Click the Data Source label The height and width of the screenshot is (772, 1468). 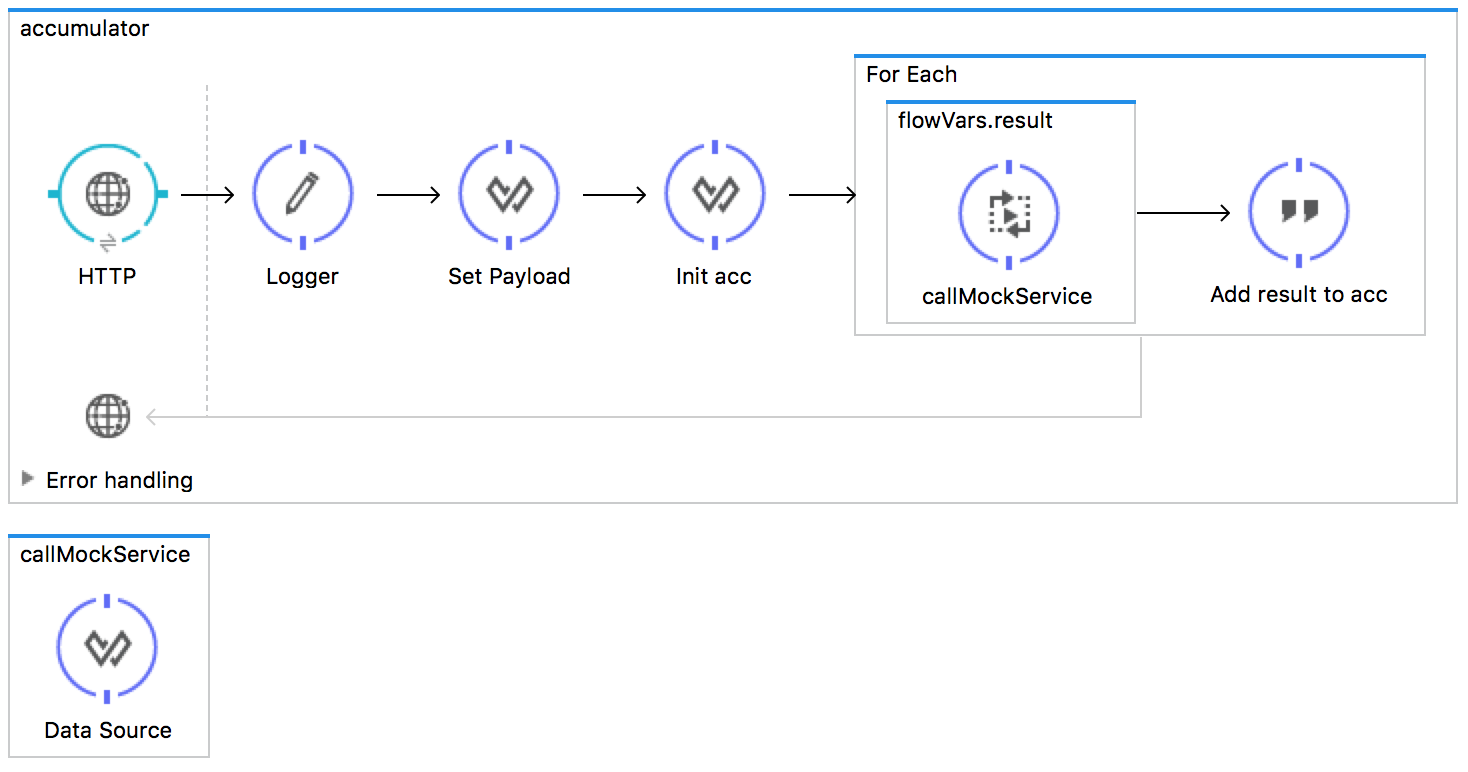(108, 731)
